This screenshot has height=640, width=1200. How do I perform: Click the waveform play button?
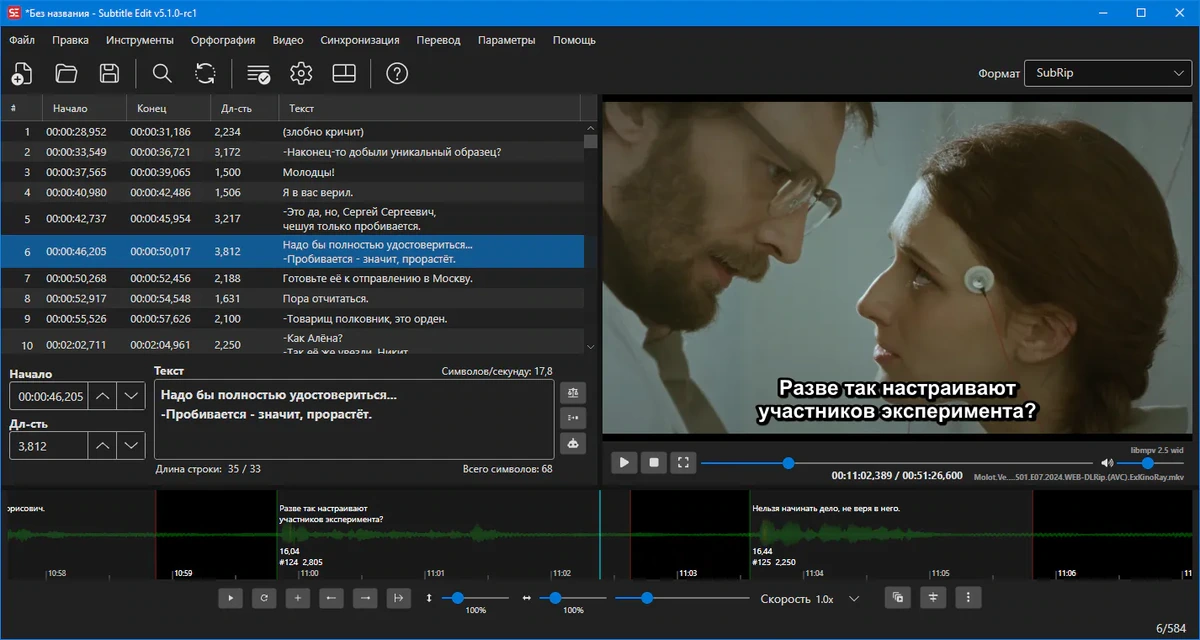[231, 598]
